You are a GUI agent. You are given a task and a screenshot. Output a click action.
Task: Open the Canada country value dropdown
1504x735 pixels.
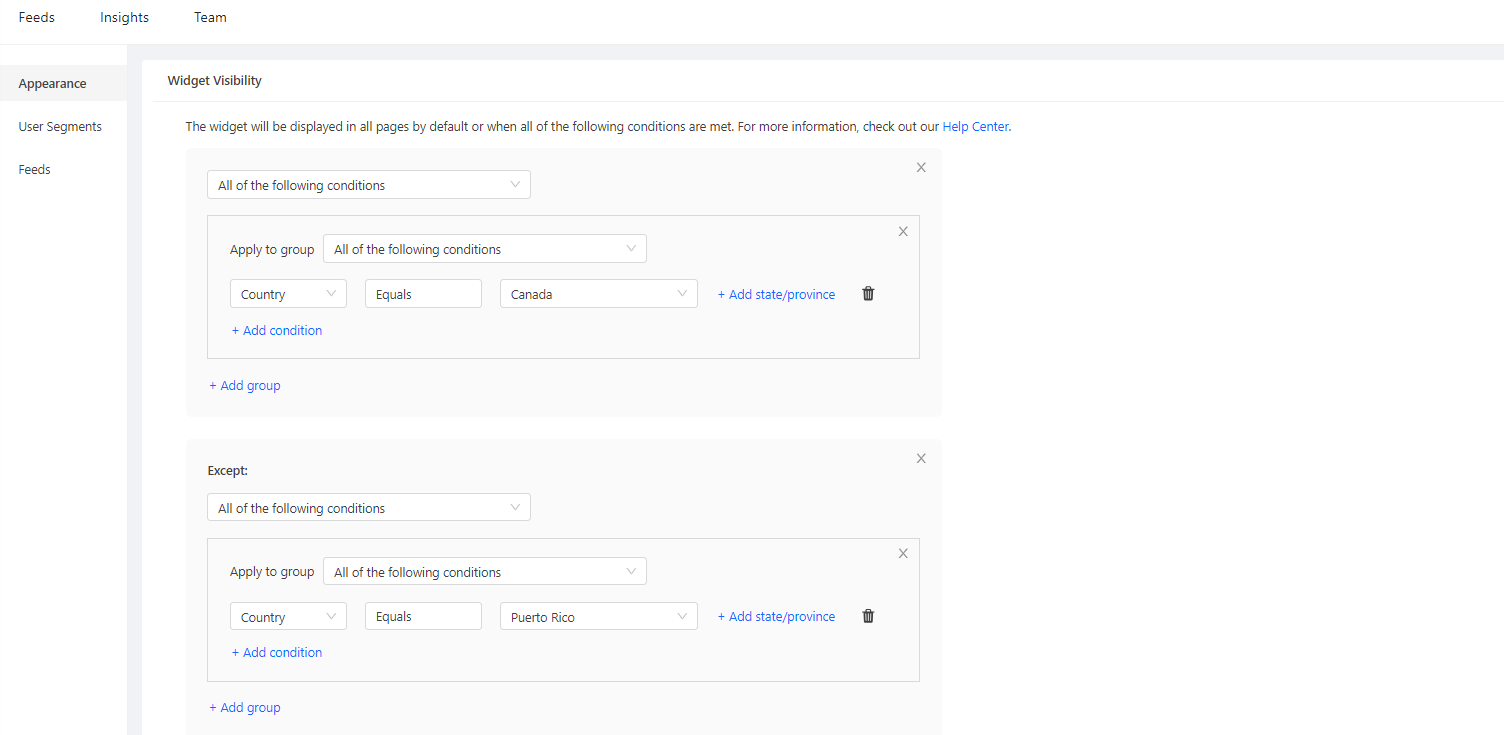pos(599,294)
